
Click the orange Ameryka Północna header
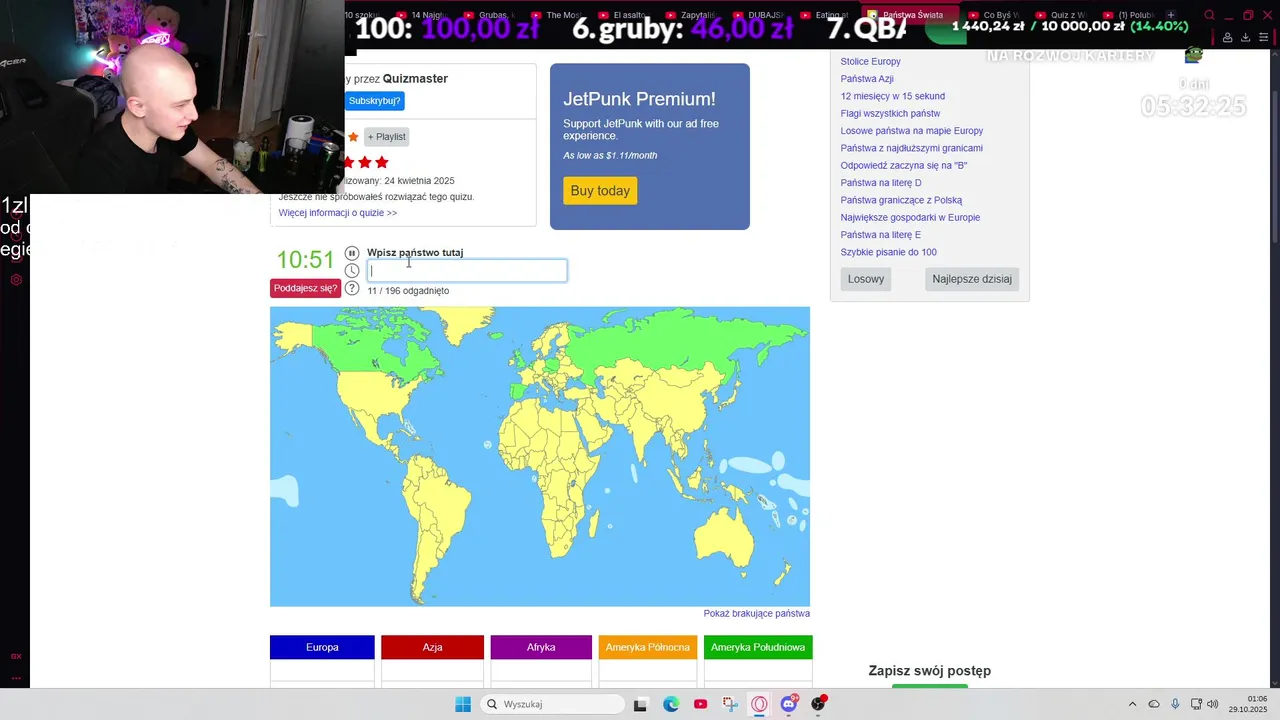pyautogui.click(x=648, y=647)
